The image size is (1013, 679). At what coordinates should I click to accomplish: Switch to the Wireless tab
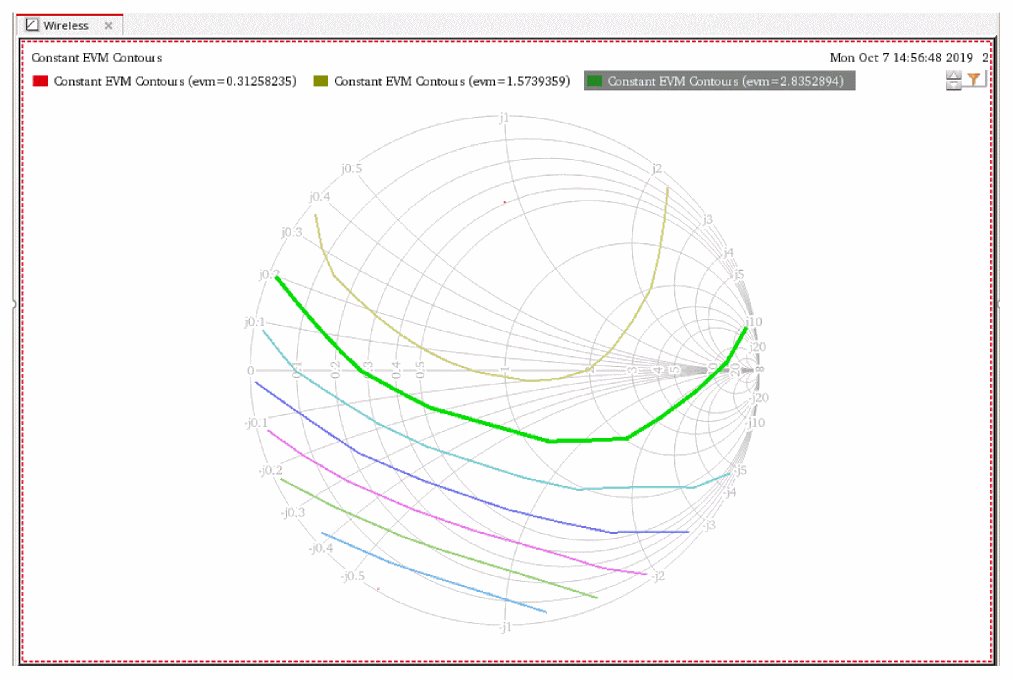pos(66,25)
